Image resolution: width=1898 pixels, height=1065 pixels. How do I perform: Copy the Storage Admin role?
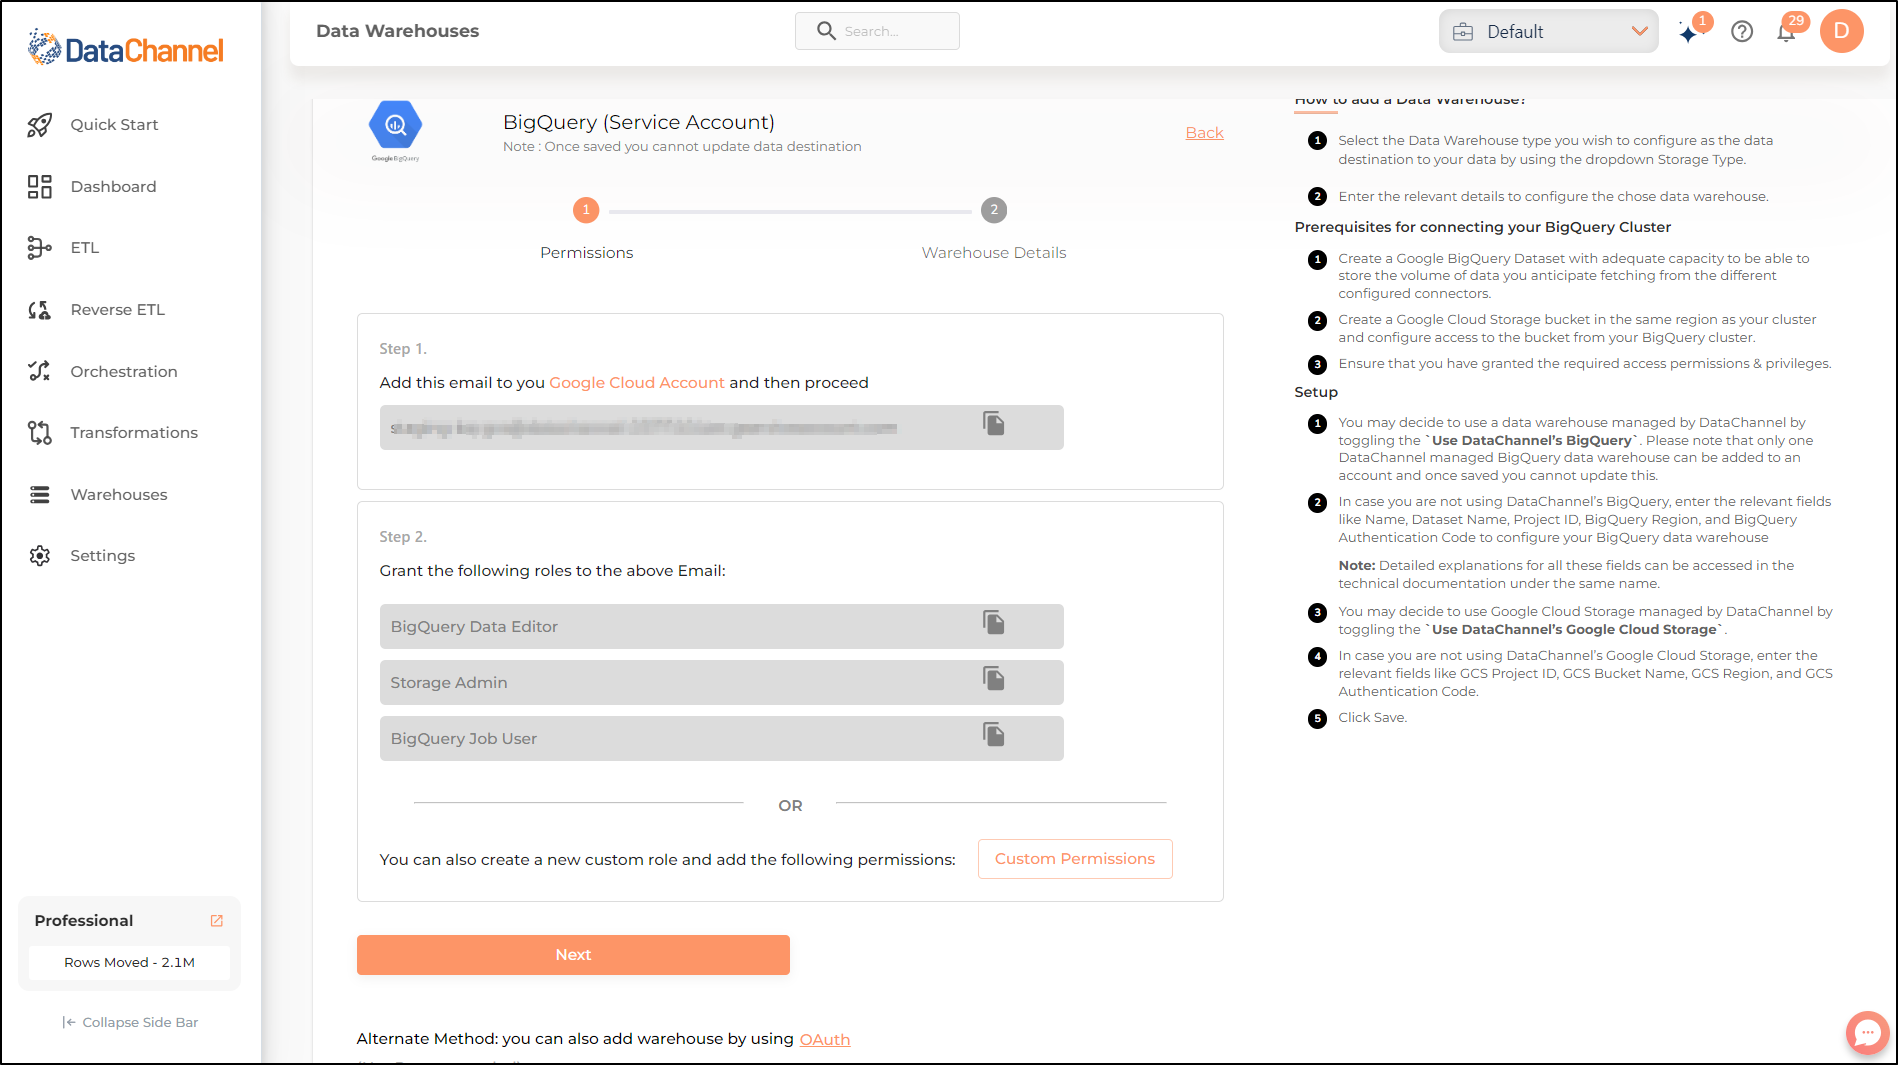click(993, 678)
